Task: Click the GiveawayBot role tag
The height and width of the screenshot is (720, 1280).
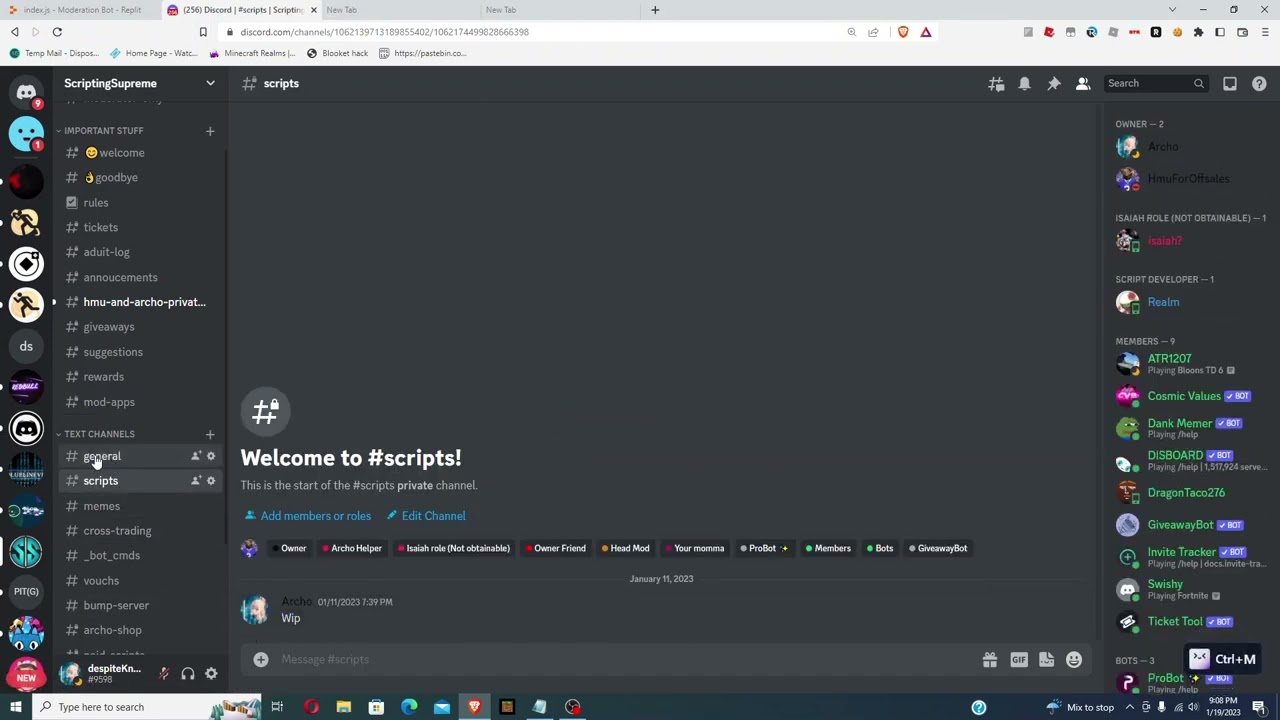Action: (x=937, y=548)
